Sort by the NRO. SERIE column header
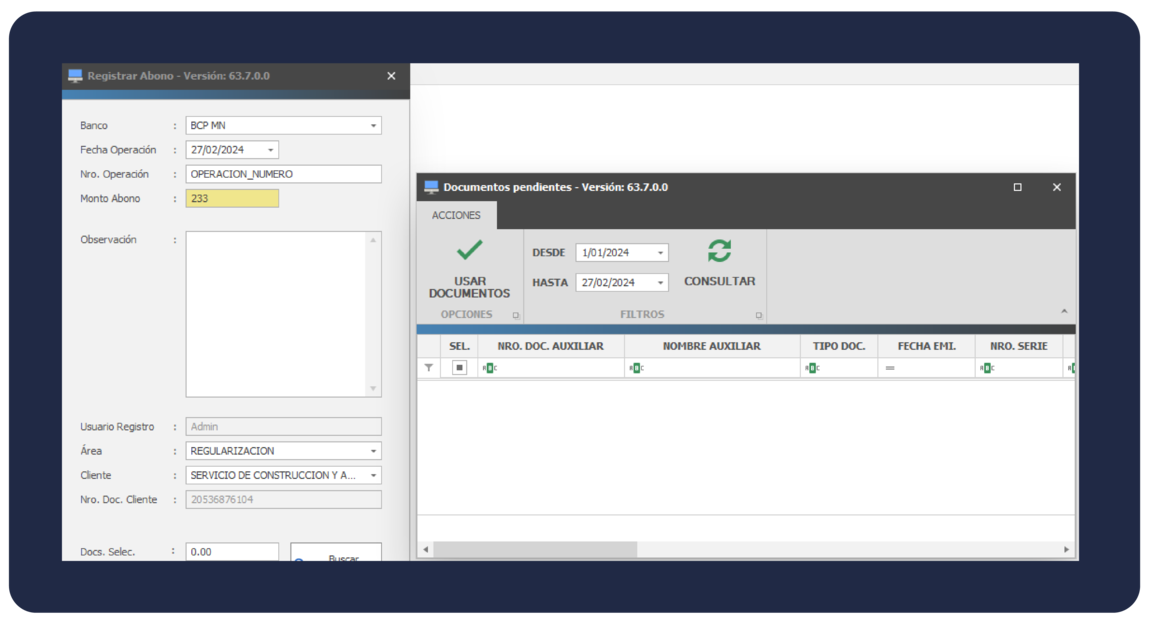 point(1018,346)
